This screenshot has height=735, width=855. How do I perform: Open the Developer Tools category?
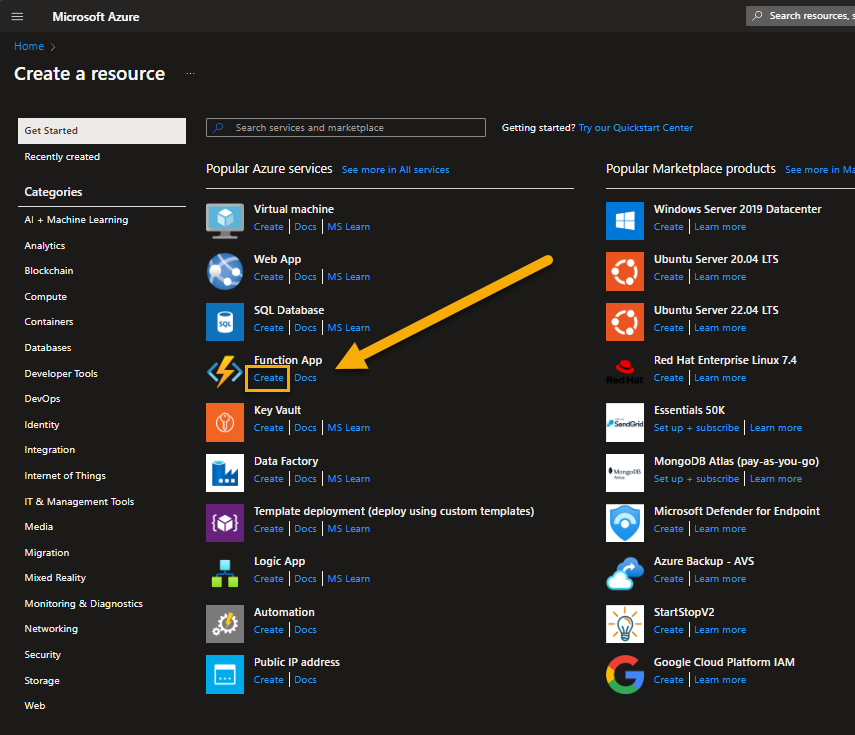61,373
